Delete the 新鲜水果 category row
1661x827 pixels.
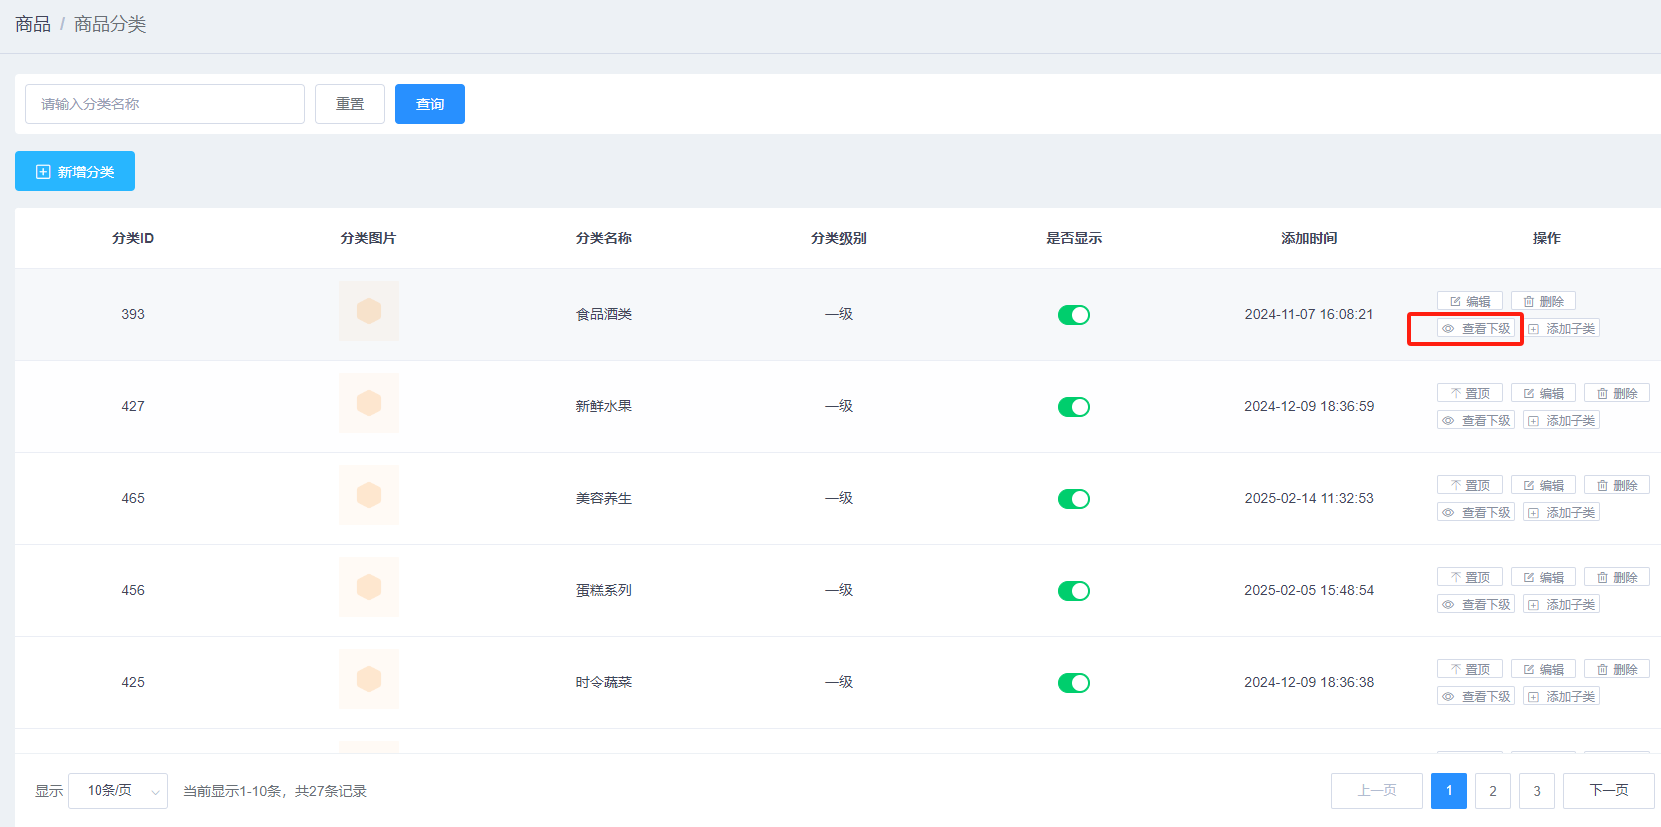1616,393
